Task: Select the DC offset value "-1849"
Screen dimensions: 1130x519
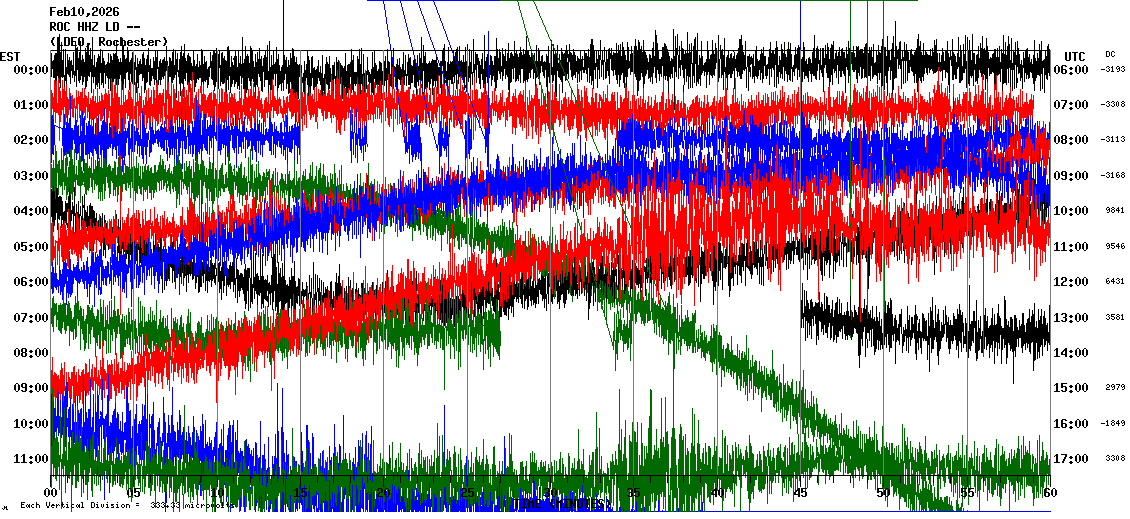Action: 1113,422
